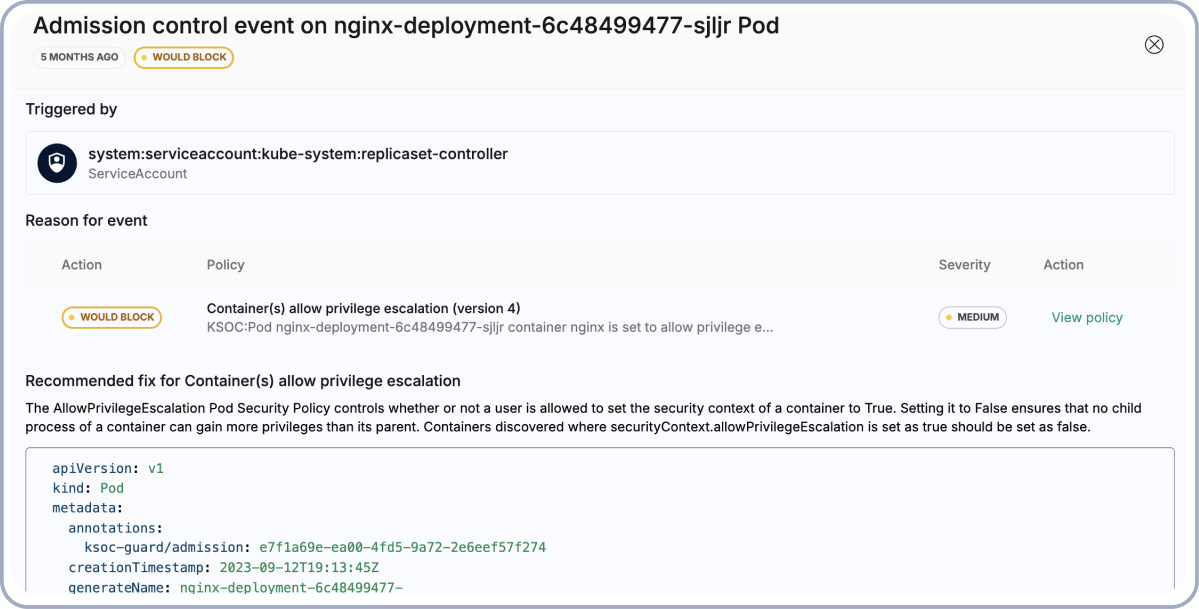Click the 'Recommended fix' section heading

[x=242, y=380]
